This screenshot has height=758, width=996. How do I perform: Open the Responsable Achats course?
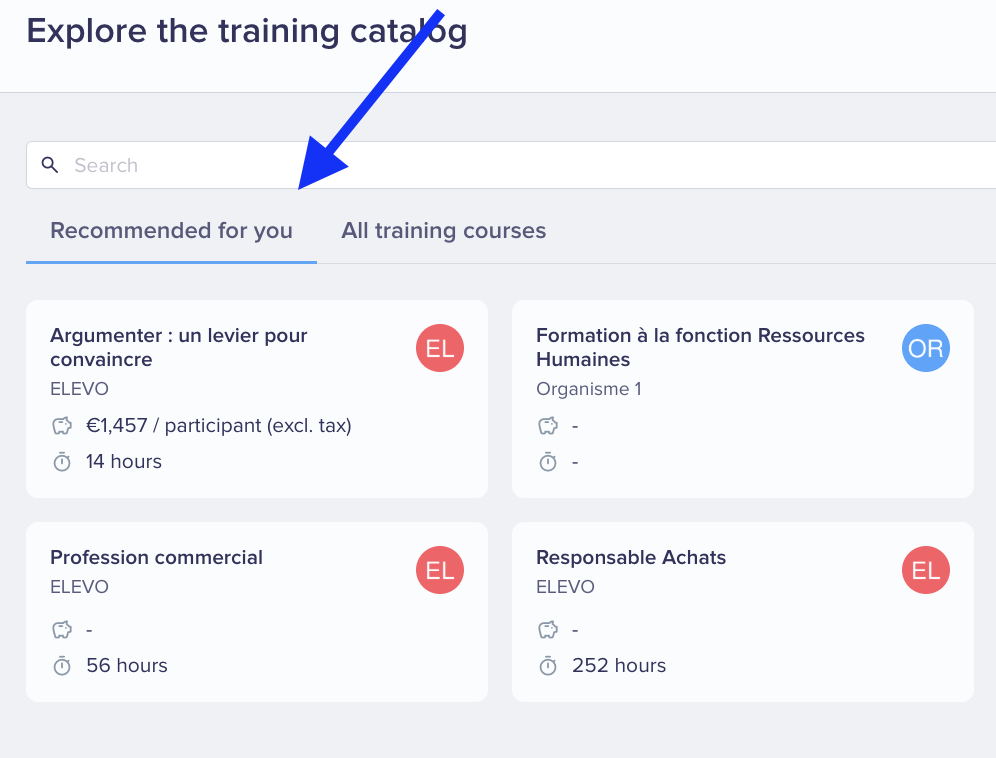coord(631,557)
